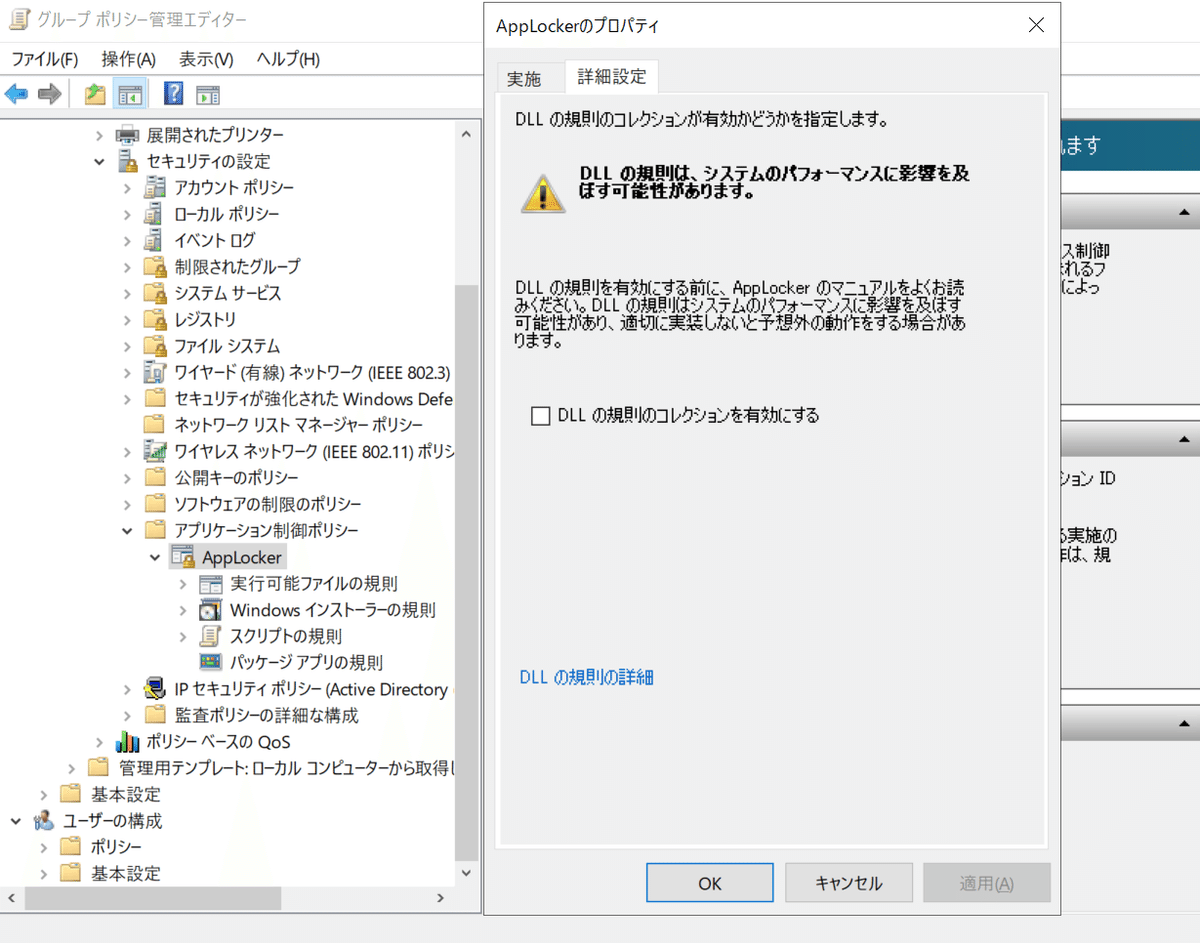
Task: Click the Windows インストーラーの規則 icon
Action: tap(210, 610)
